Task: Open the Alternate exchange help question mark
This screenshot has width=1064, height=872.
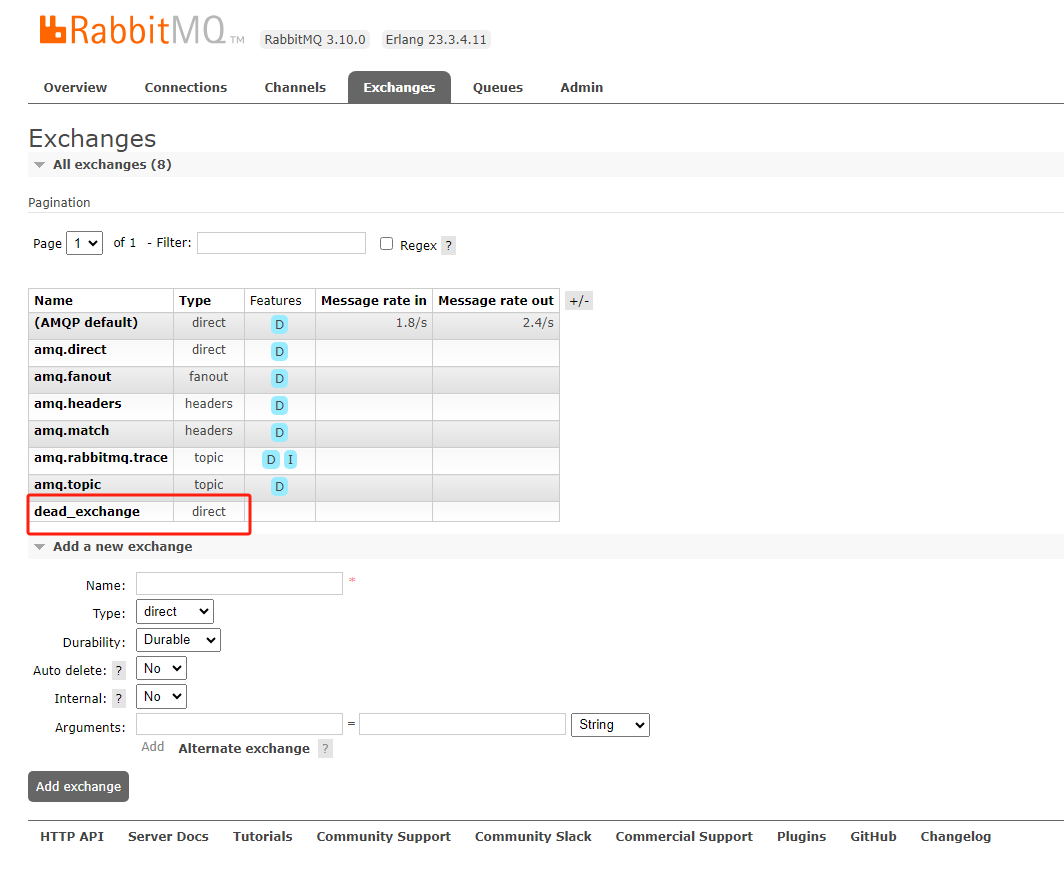Action: (x=326, y=748)
